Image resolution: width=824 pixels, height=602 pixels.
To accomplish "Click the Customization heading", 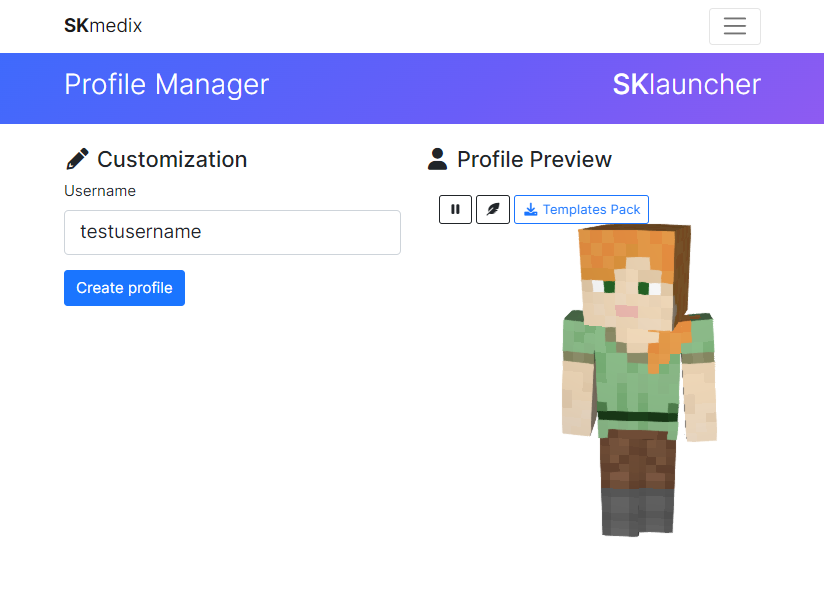I will point(156,160).
